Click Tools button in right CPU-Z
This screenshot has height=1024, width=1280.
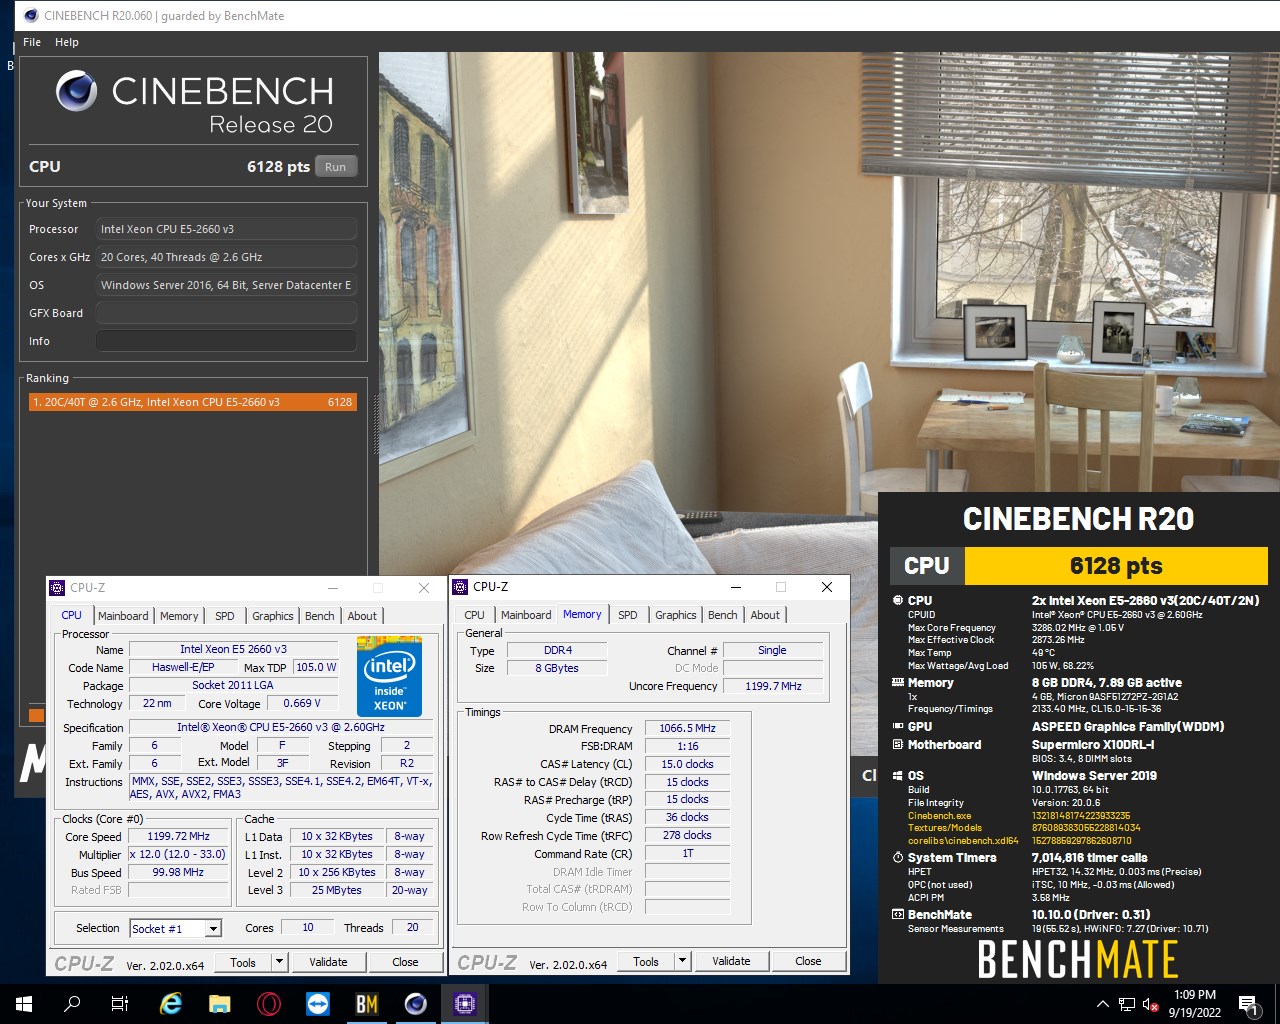tap(646, 961)
